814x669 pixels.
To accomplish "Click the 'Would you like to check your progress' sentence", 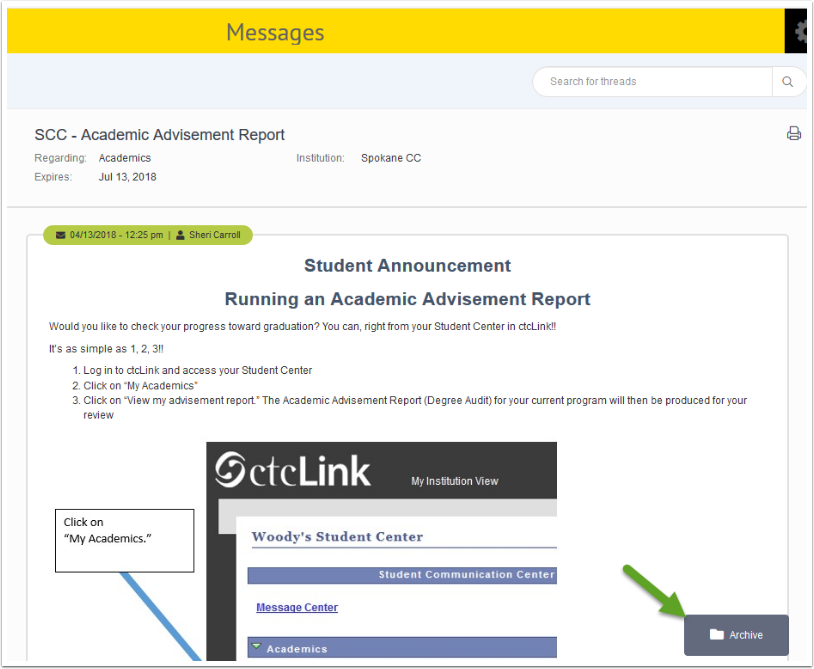I will click(x=303, y=326).
